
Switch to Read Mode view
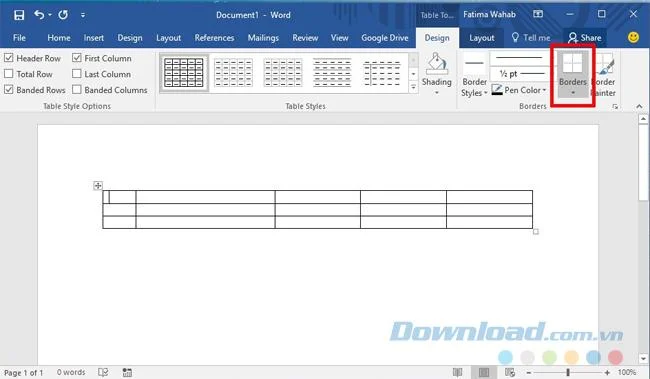pos(457,372)
